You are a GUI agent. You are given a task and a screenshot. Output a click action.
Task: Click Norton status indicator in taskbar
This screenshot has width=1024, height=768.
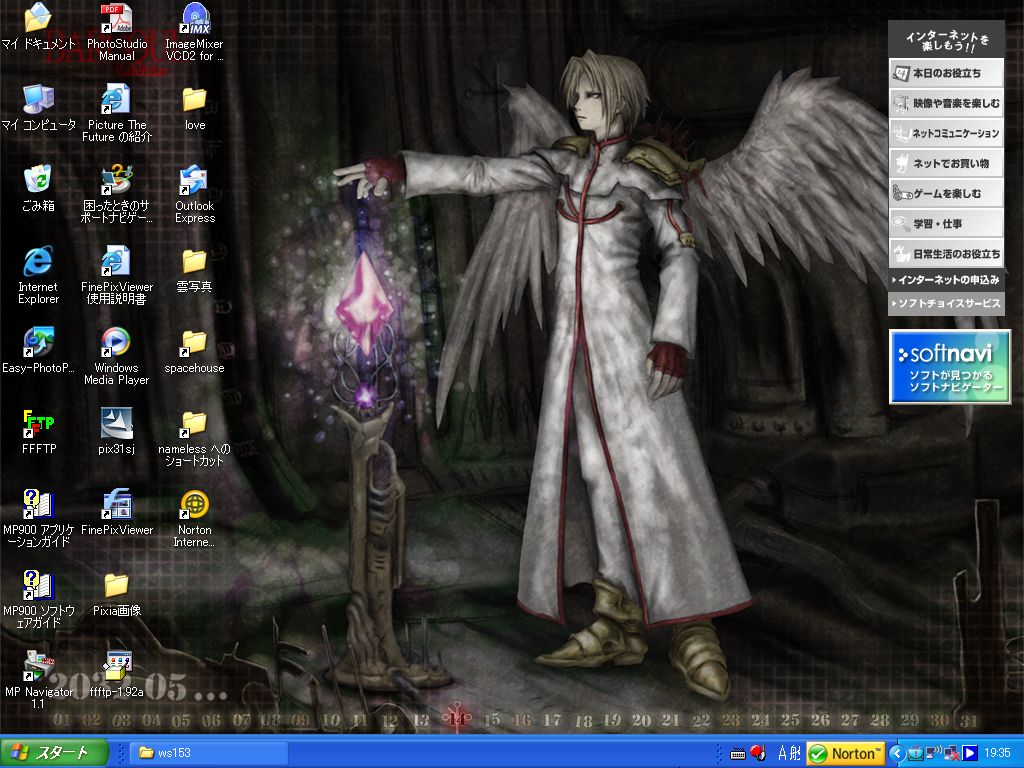click(845, 754)
